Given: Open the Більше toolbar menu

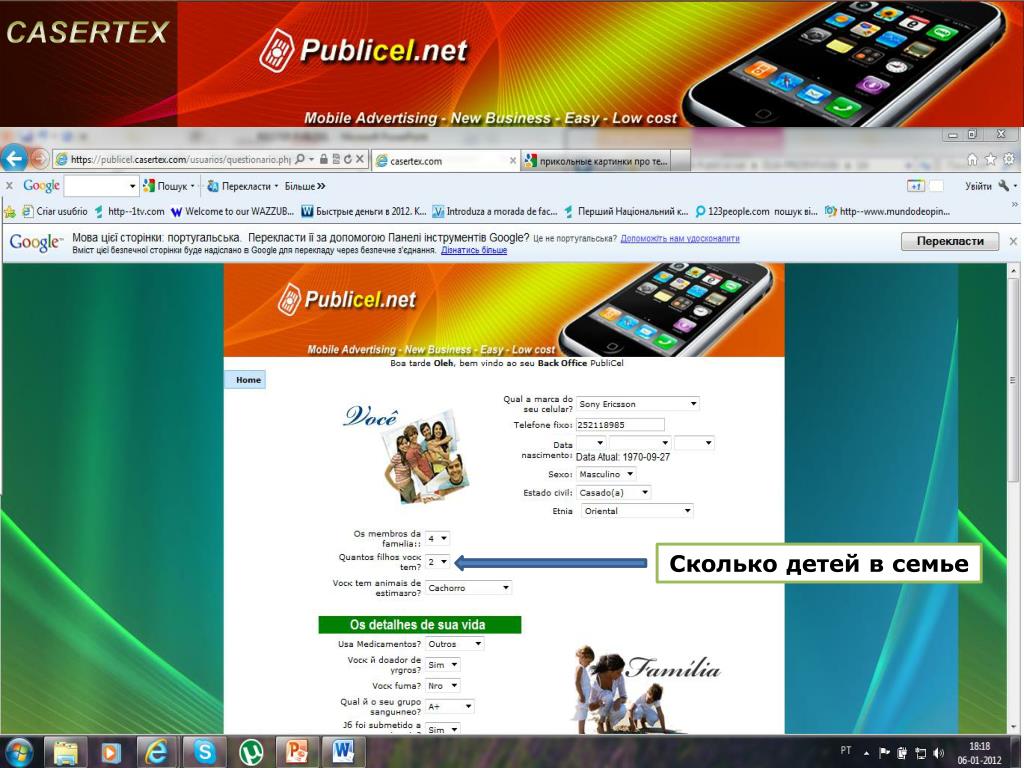Looking at the screenshot, I should (304, 186).
